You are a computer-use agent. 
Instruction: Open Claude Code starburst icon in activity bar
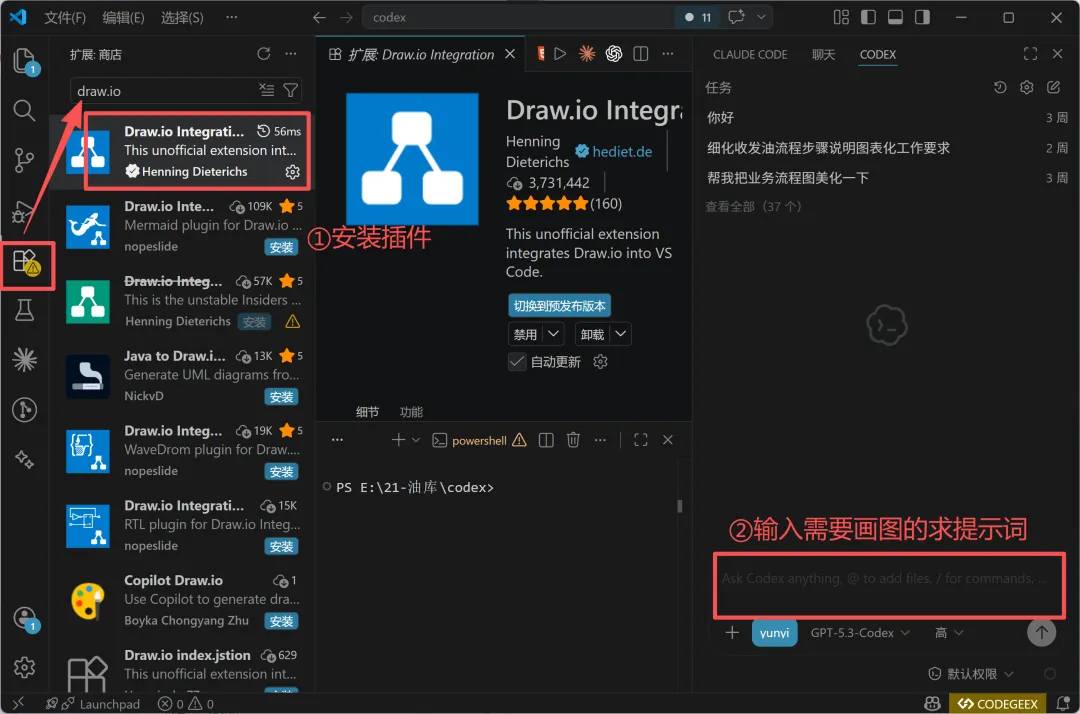(x=25, y=359)
